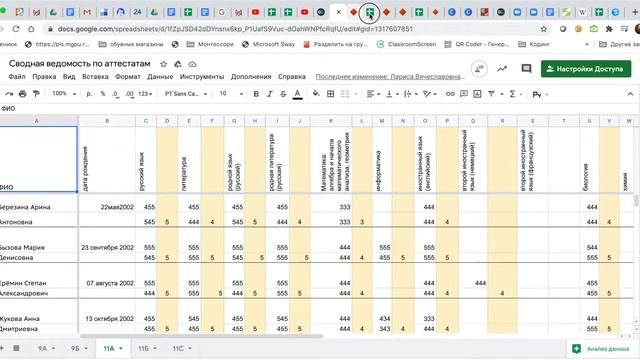Reload the browser page
The image size is (640, 360).
(x=16, y=29)
